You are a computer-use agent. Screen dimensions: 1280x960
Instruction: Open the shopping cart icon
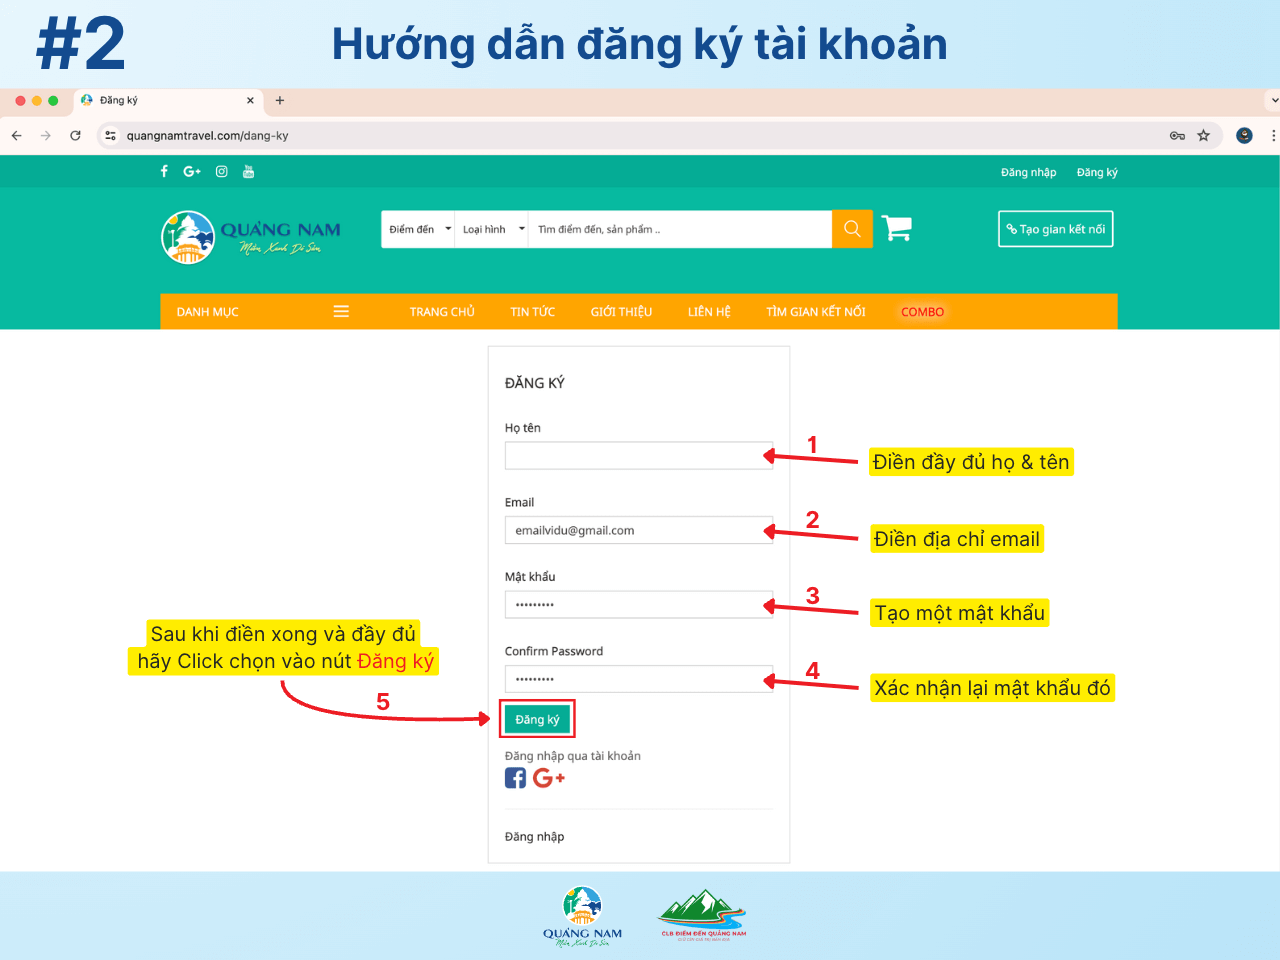click(x=896, y=229)
